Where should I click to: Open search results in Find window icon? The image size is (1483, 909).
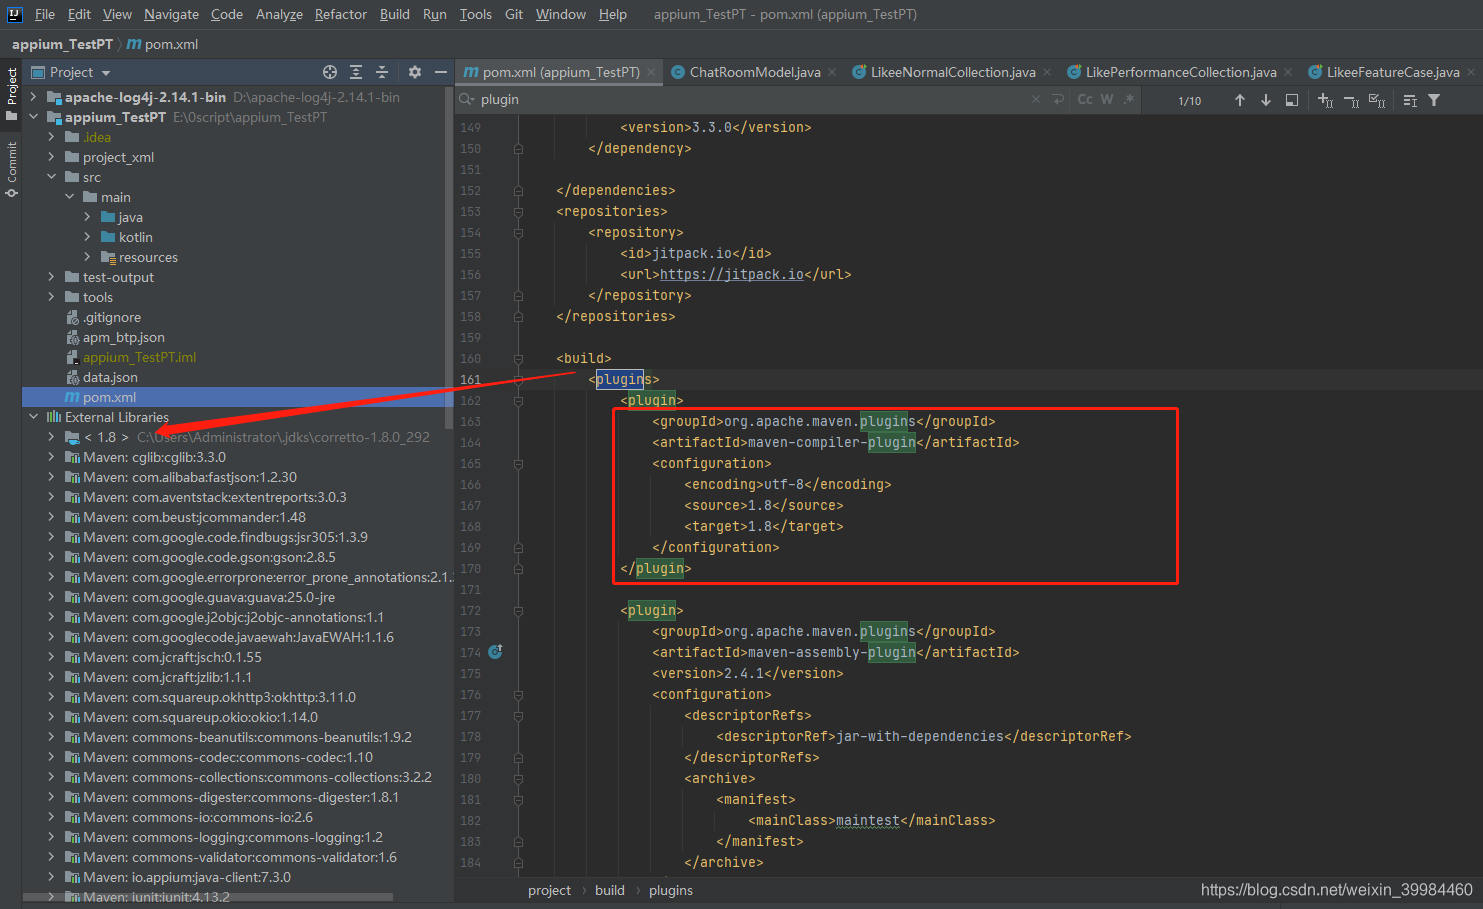1292,100
